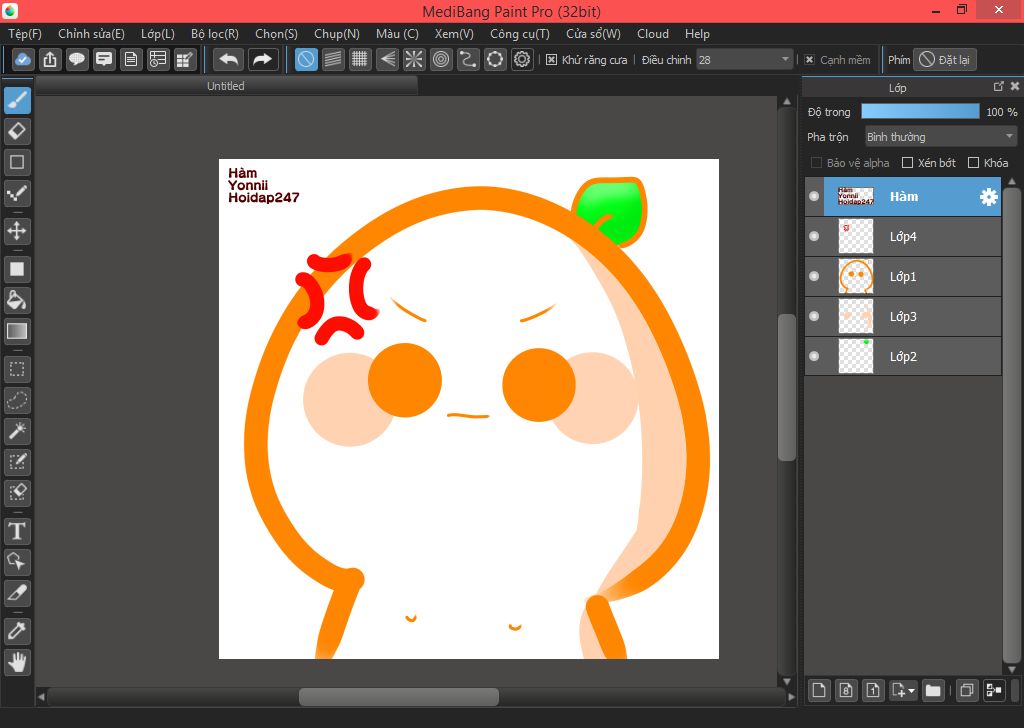Click the Undo arrow button

(229, 59)
